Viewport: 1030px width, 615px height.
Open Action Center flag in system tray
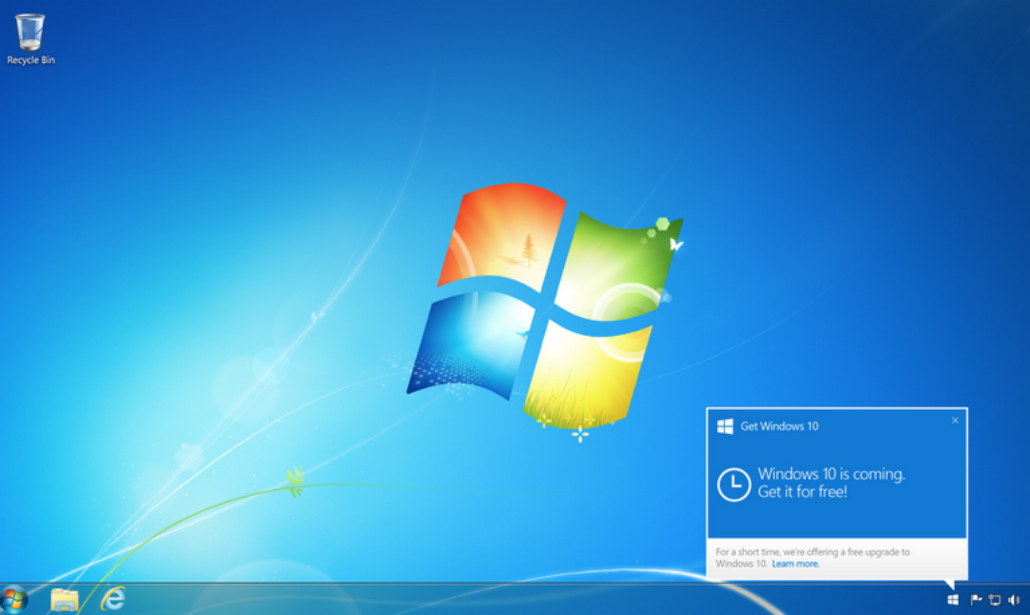click(976, 600)
